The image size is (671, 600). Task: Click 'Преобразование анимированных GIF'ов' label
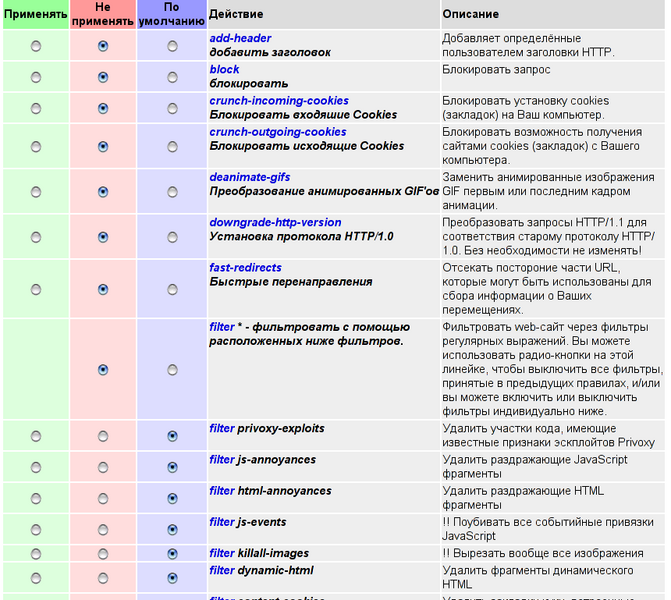[324, 191]
